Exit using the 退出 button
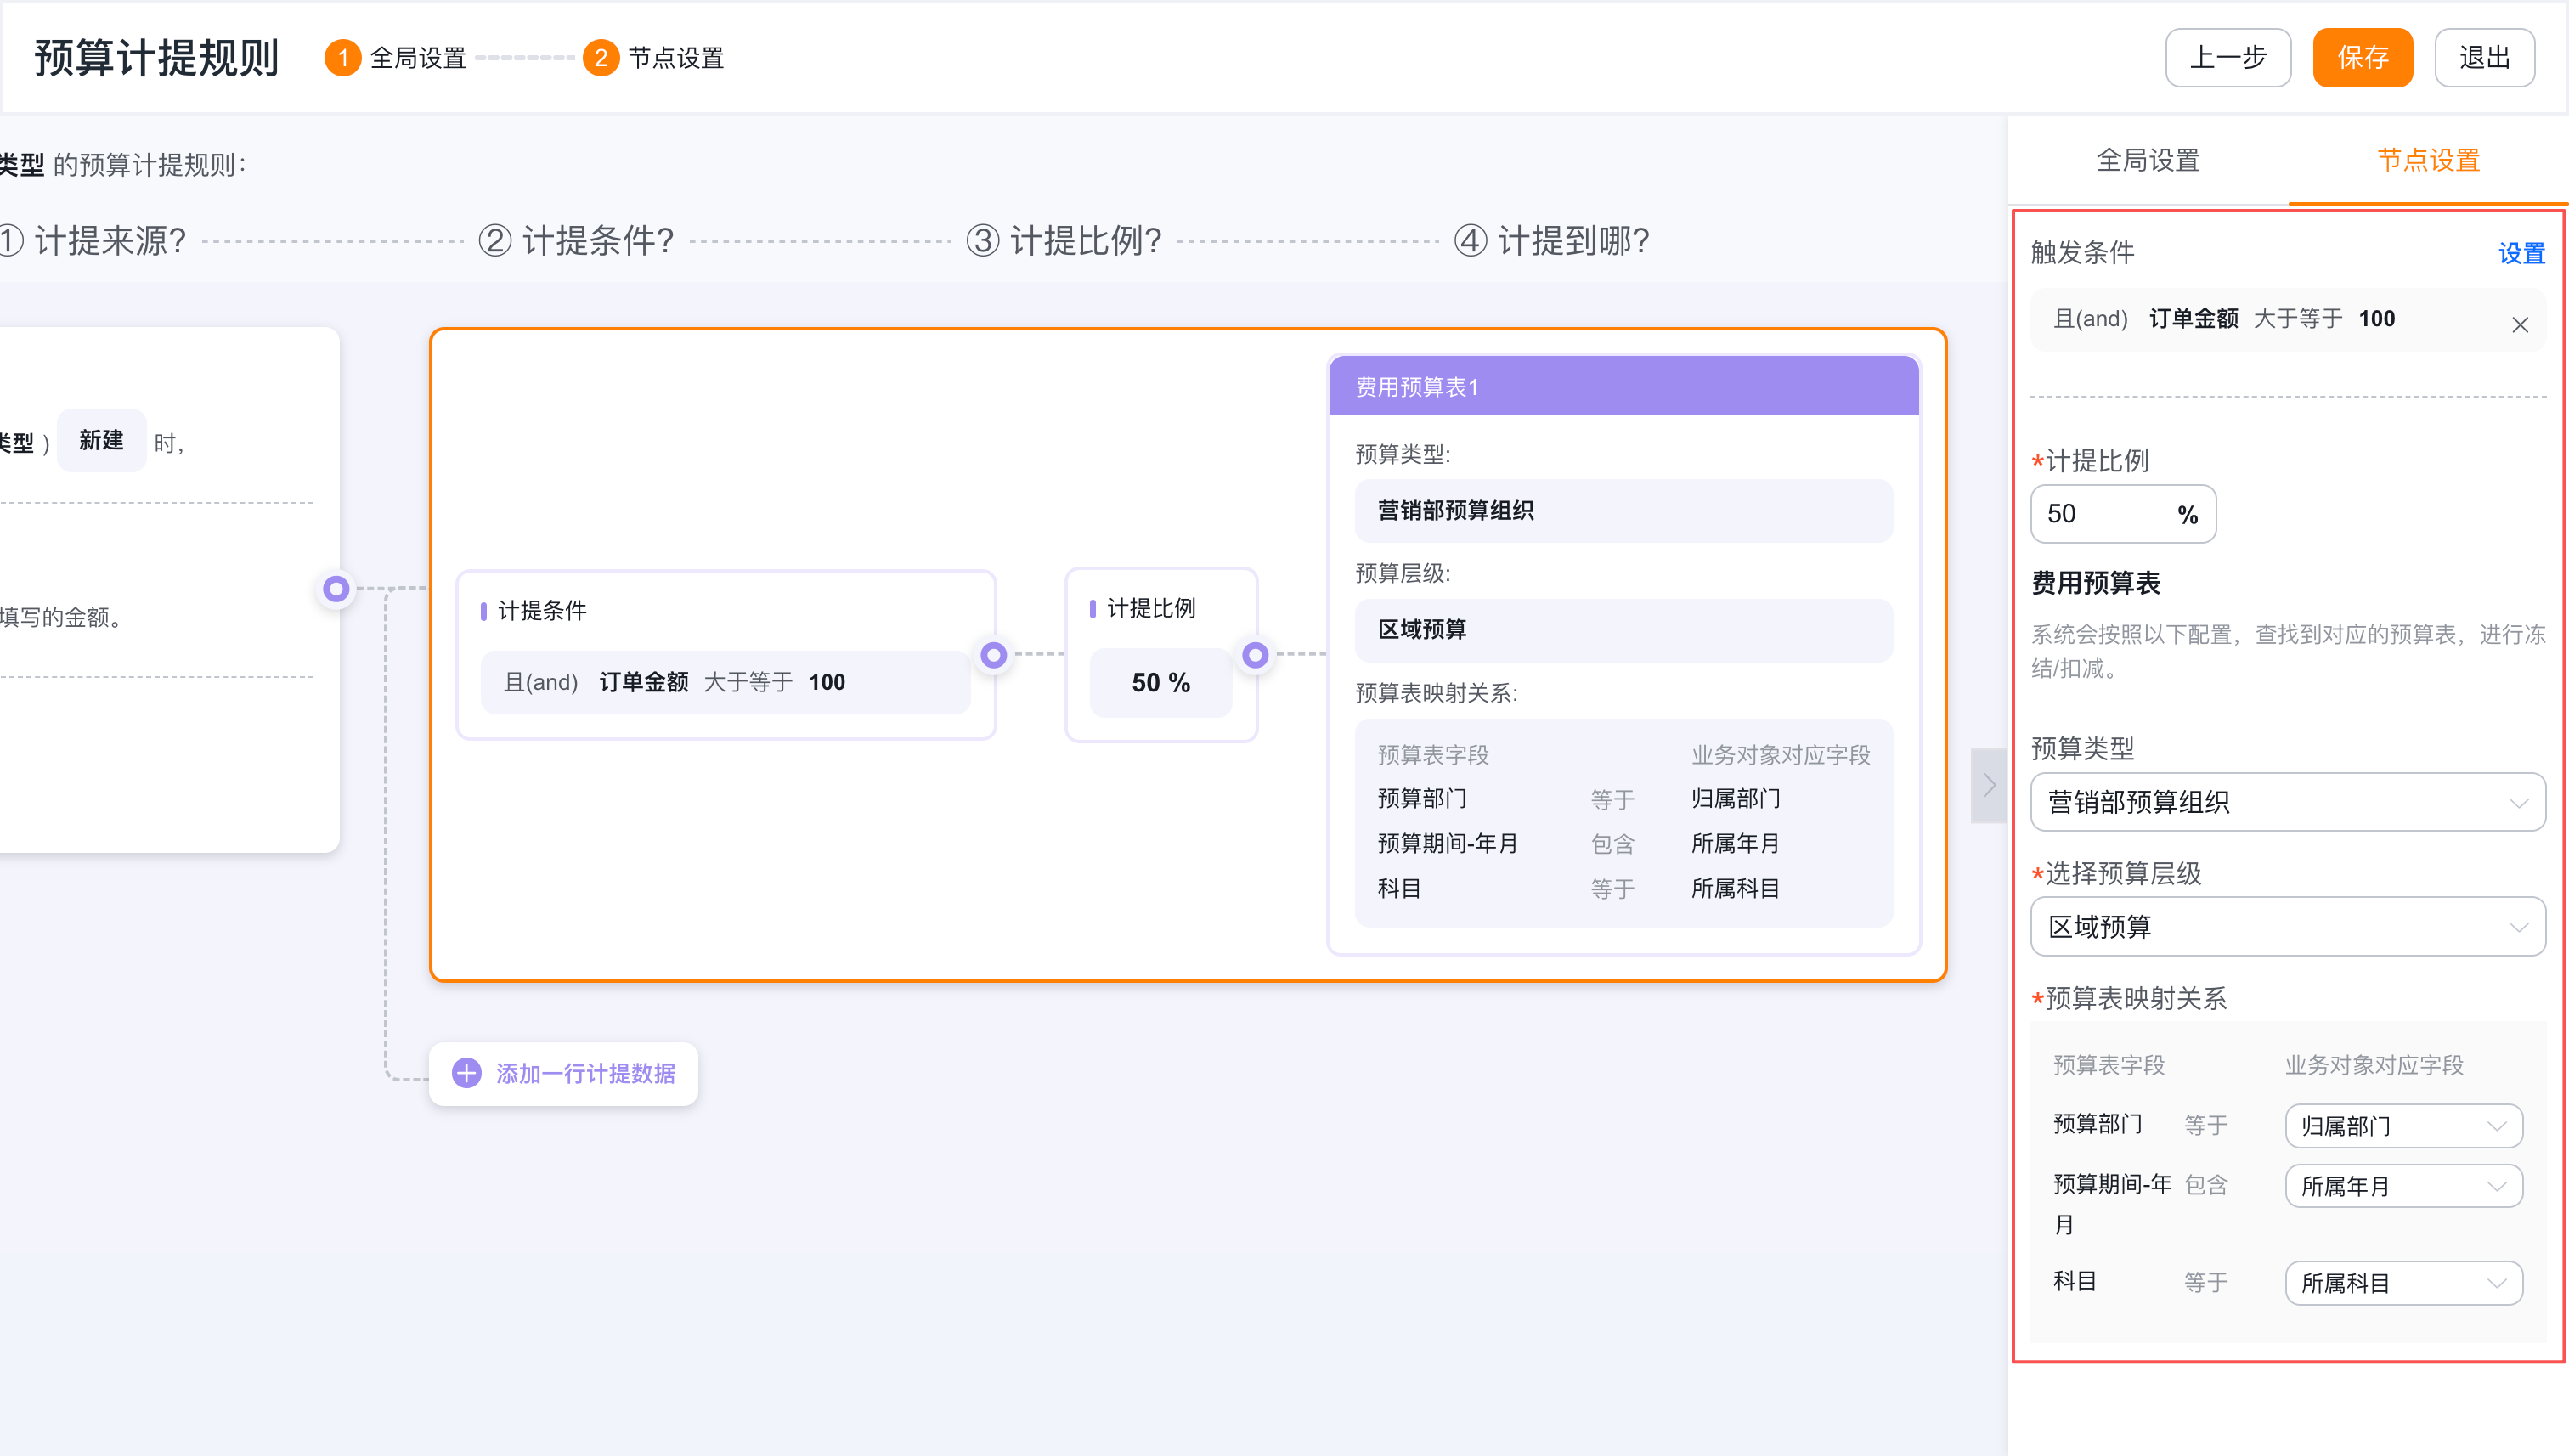The height and width of the screenshot is (1456, 2569). point(2484,58)
